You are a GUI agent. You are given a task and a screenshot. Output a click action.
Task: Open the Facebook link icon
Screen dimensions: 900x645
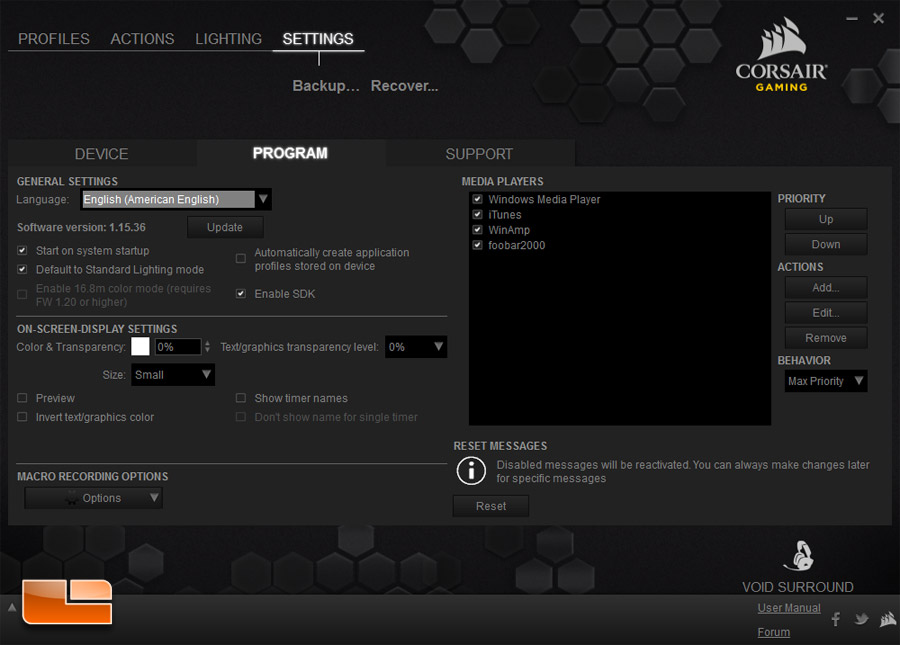836,619
